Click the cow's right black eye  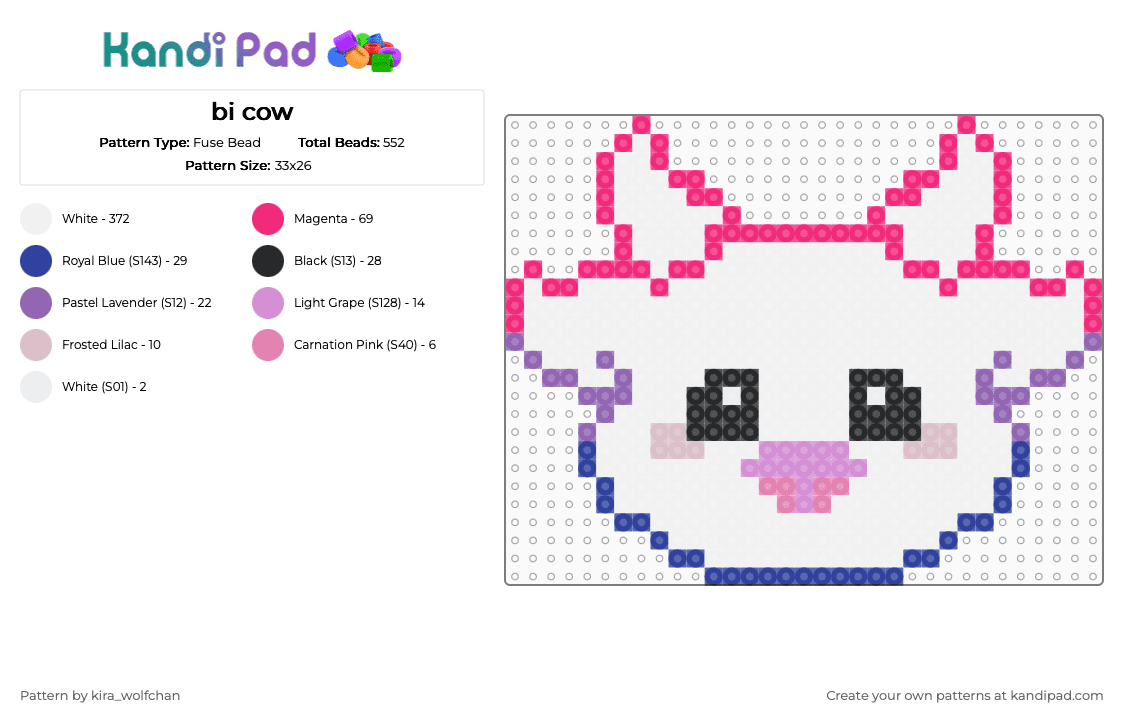(885, 404)
